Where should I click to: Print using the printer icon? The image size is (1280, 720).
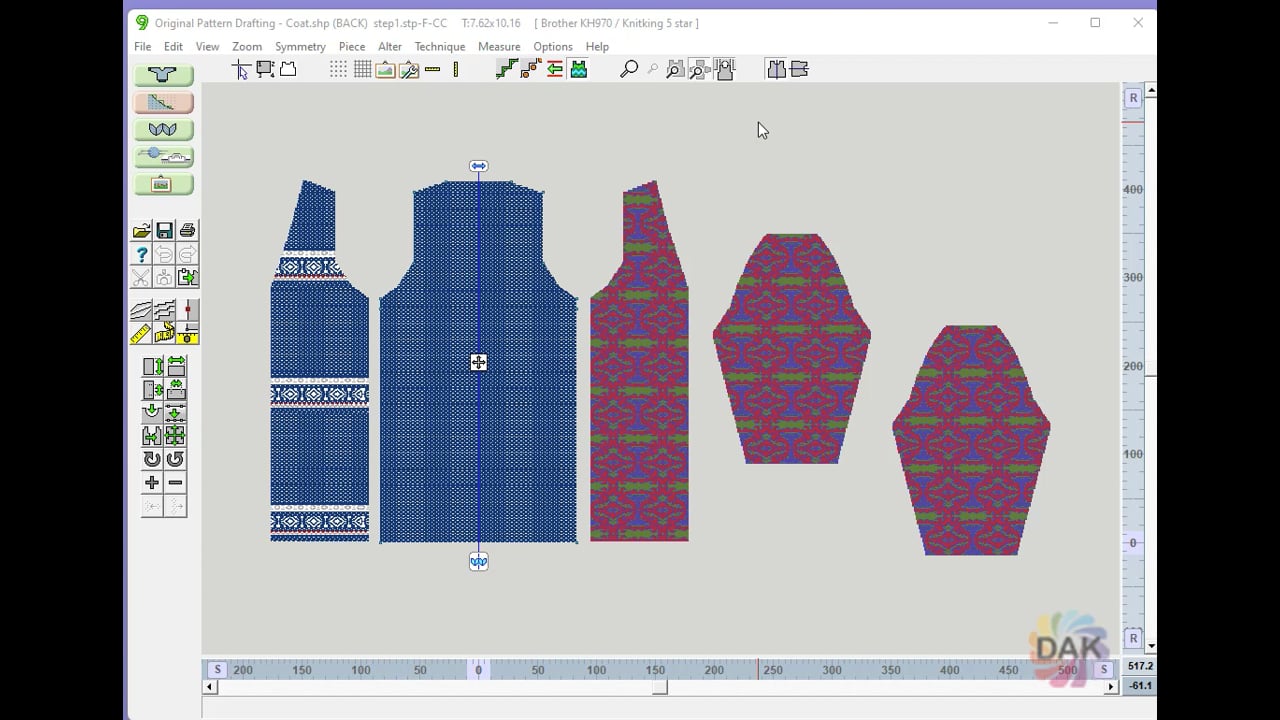point(187,231)
